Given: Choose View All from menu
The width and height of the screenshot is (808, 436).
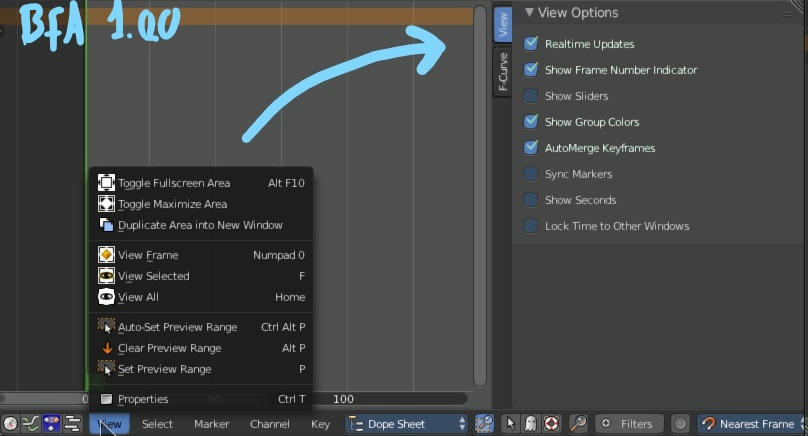Looking at the screenshot, I should (201, 297).
